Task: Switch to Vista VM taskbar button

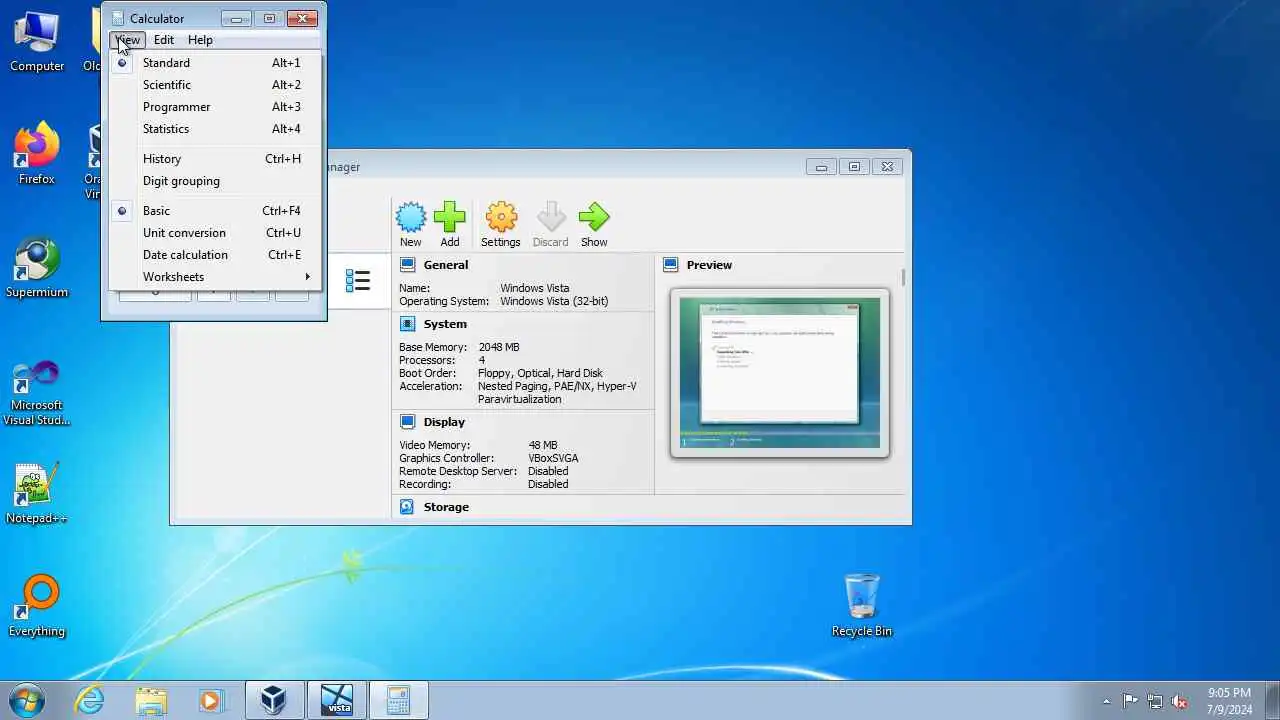Action: tap(337, 701)
